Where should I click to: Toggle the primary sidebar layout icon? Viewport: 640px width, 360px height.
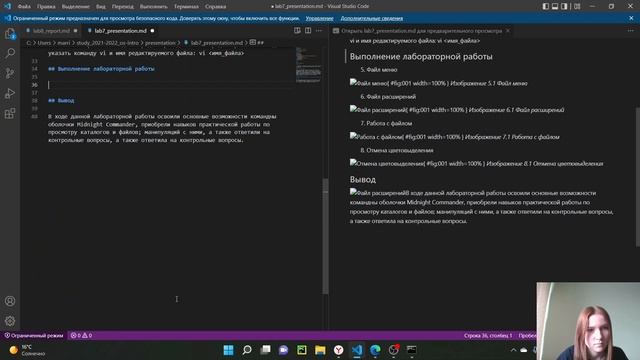click(546, 6)
